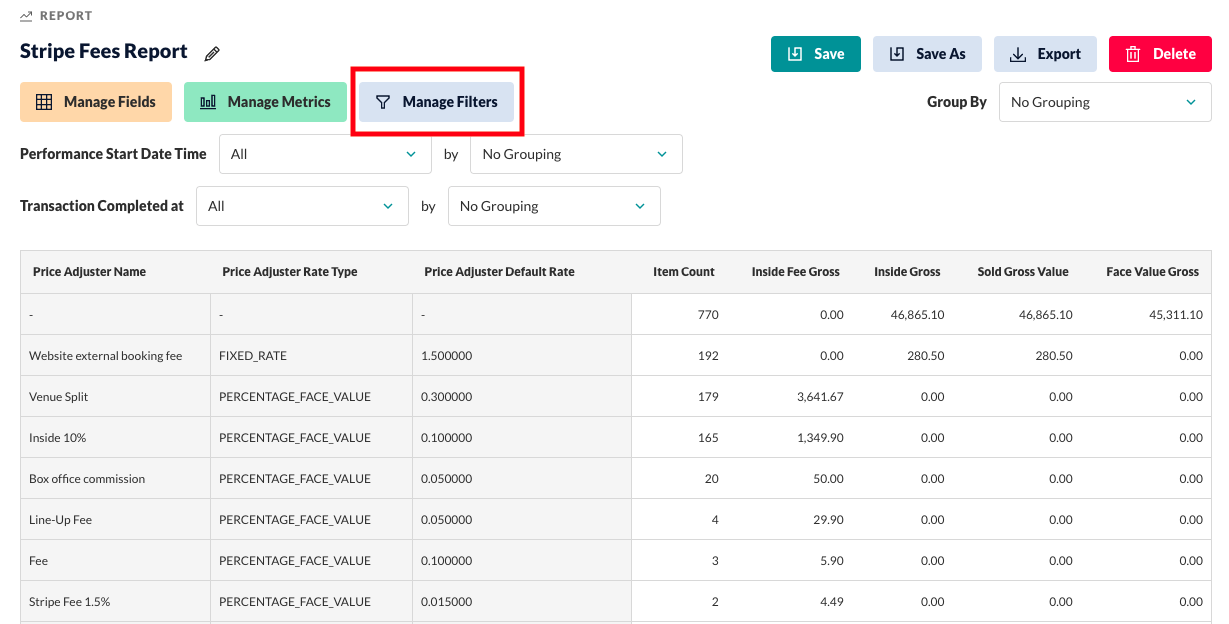Screen dimensions: 1229x624
Task: Select the Stripe Fee 1.5% row name
Action: [x=69, y=602]
